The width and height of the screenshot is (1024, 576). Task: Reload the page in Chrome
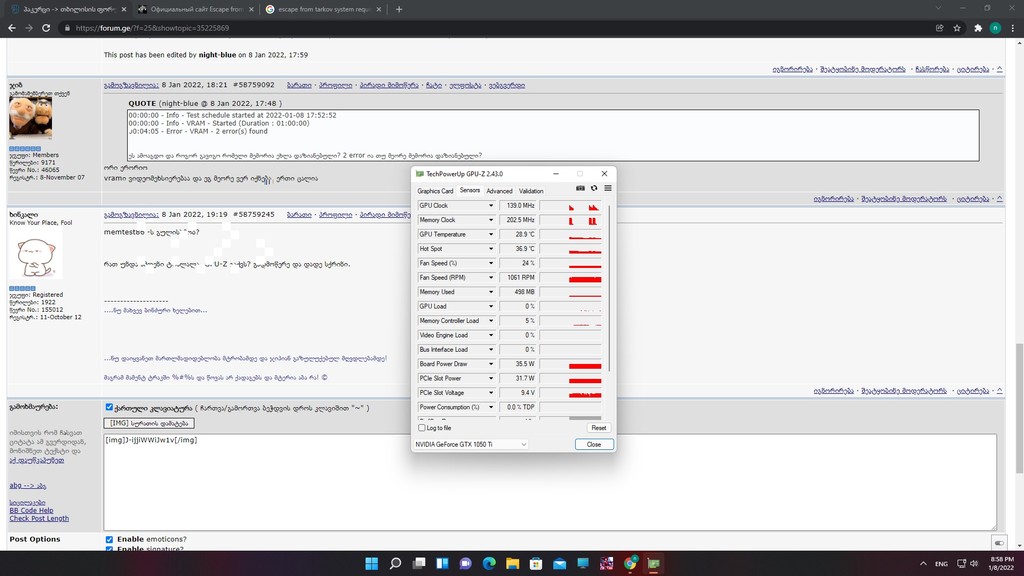[46, 28]
